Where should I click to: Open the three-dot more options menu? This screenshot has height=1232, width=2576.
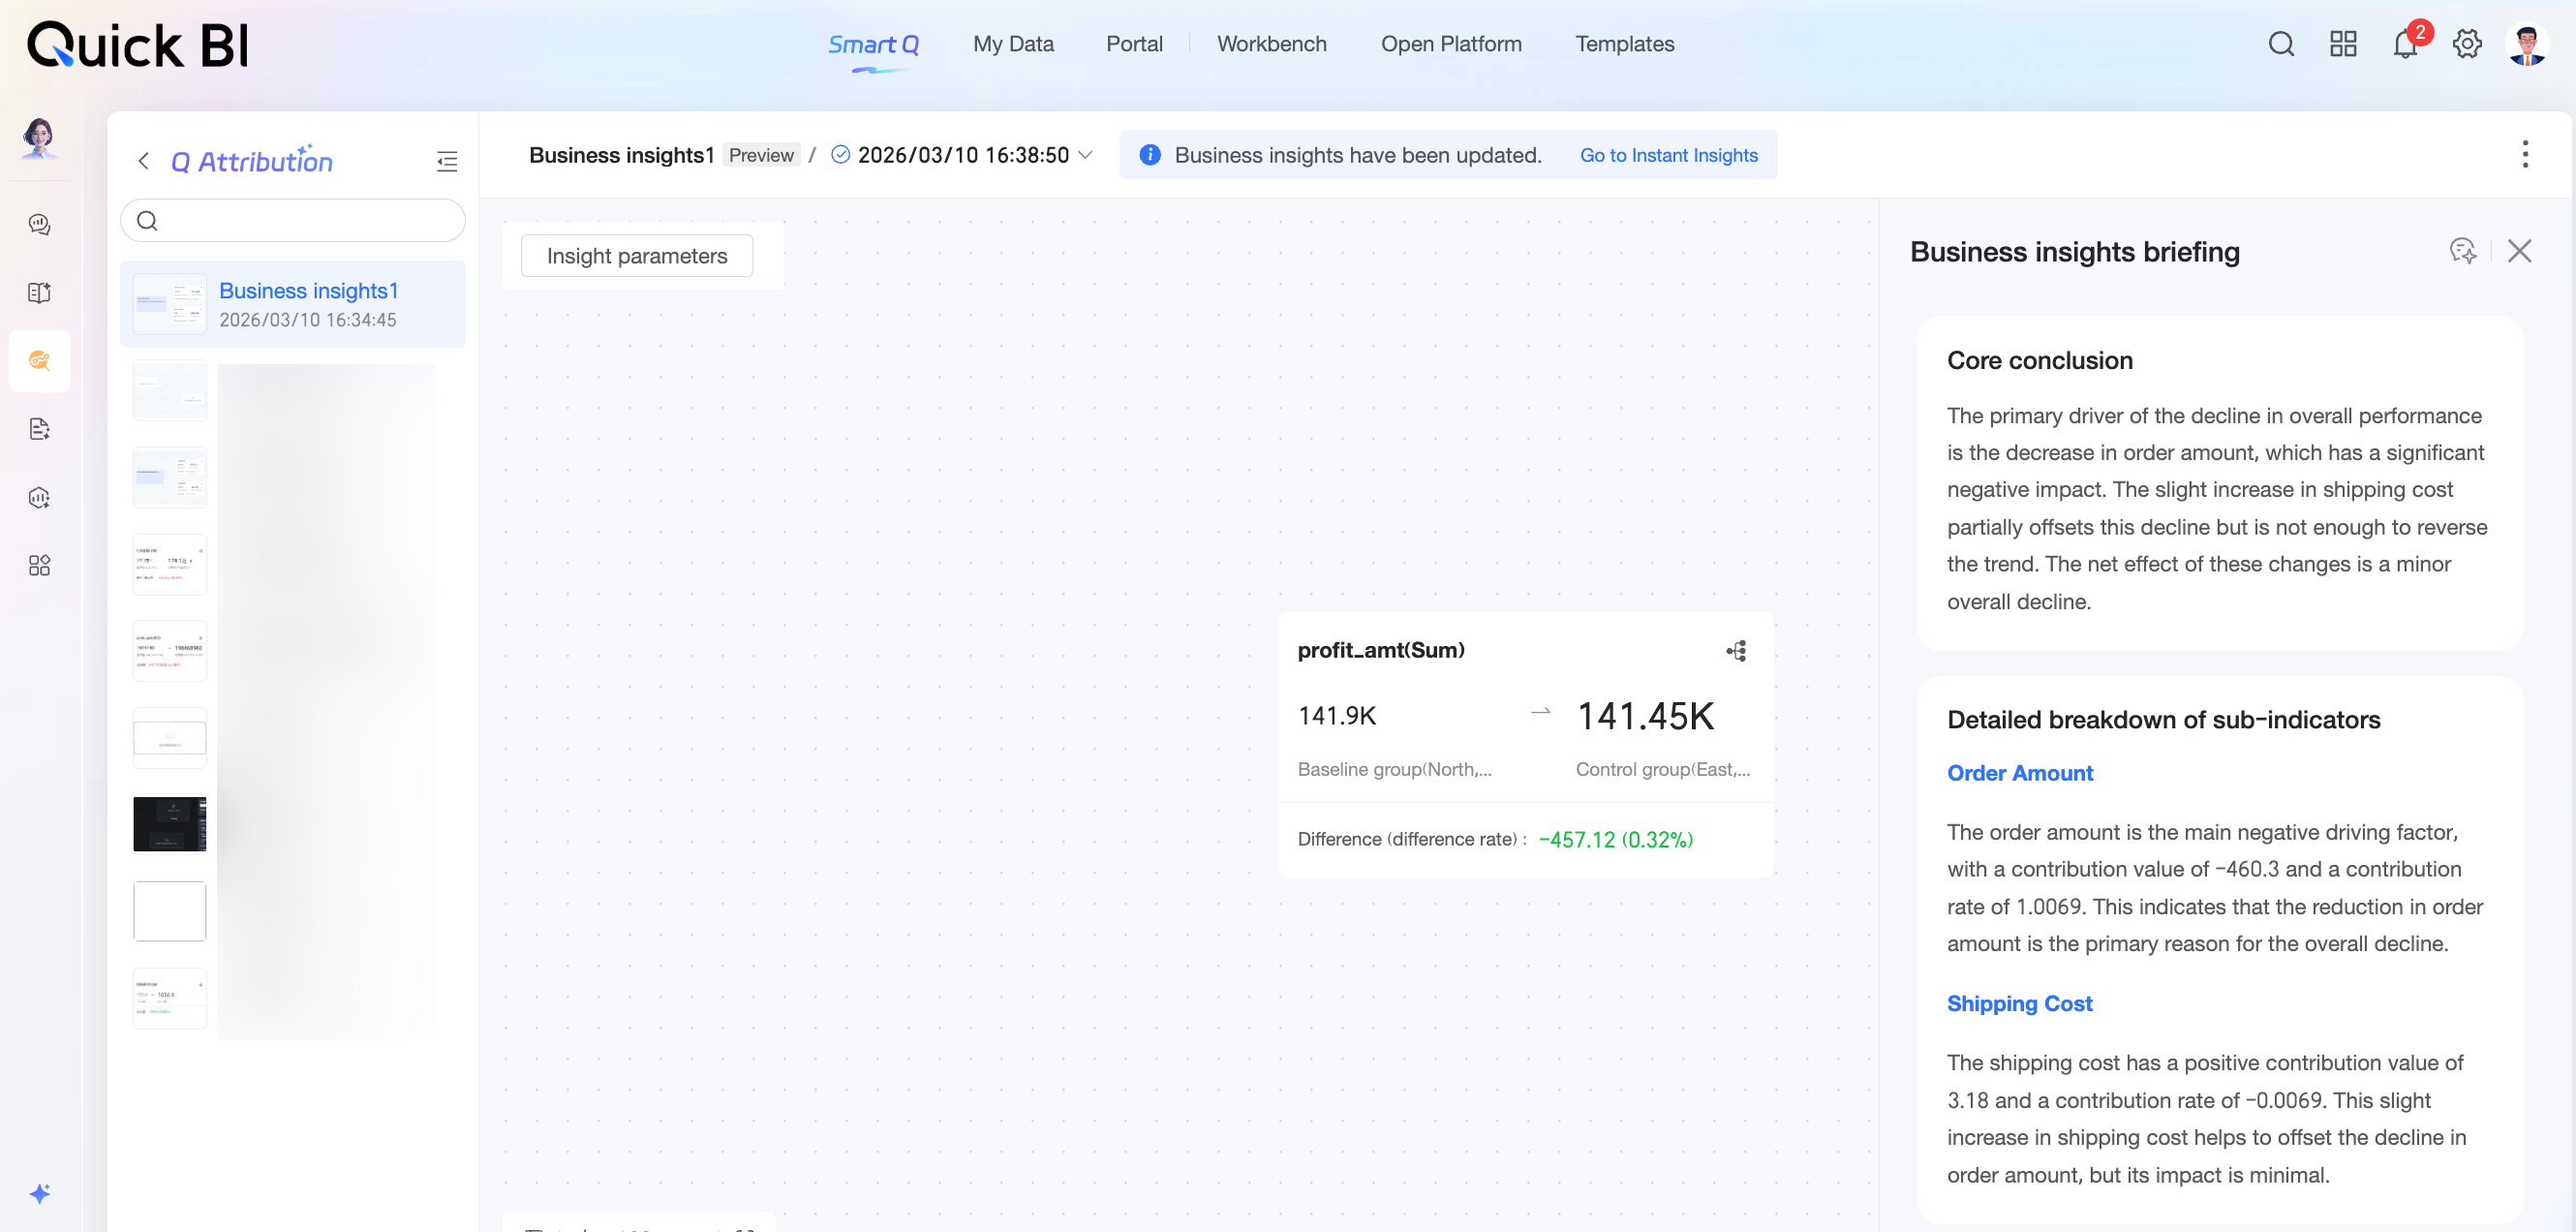2525,154
